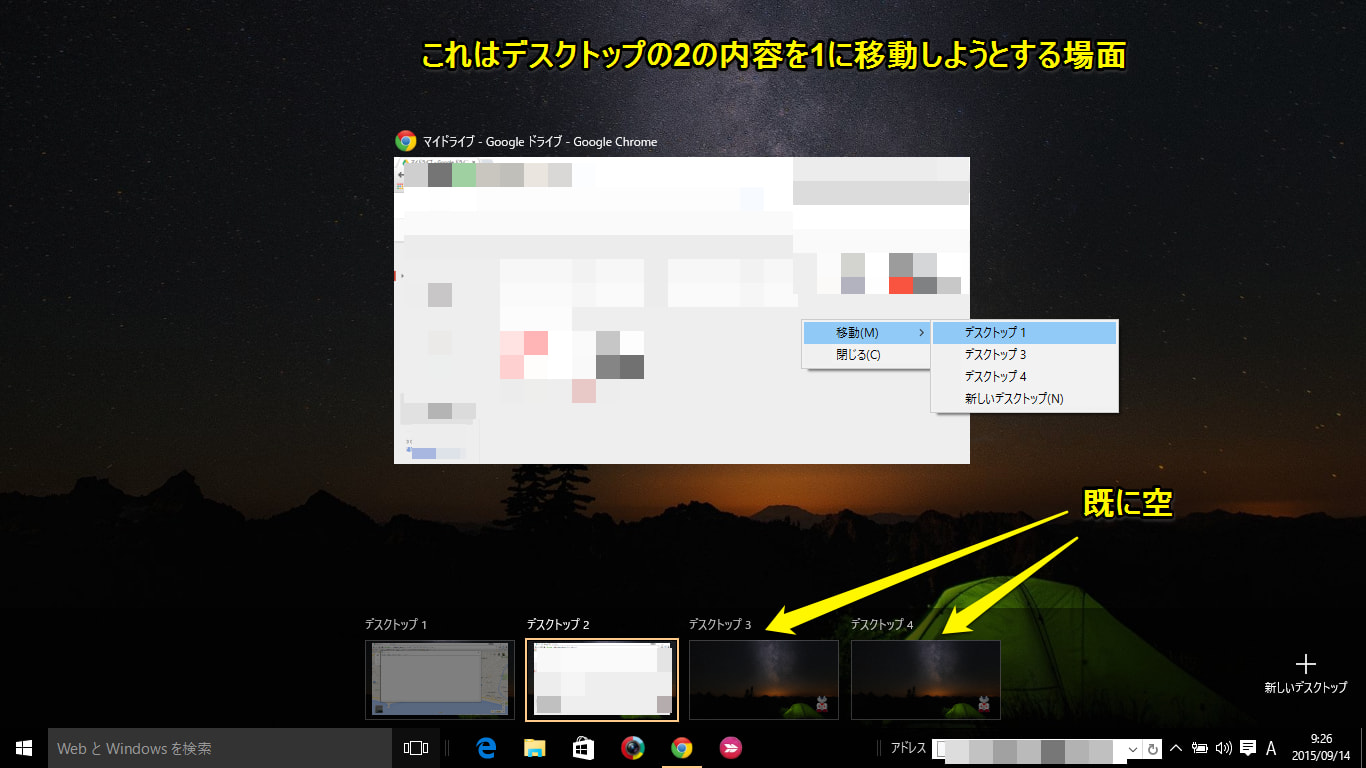
Task: Click the pink round icon in taskbar
Action: (x=730, y=748)
